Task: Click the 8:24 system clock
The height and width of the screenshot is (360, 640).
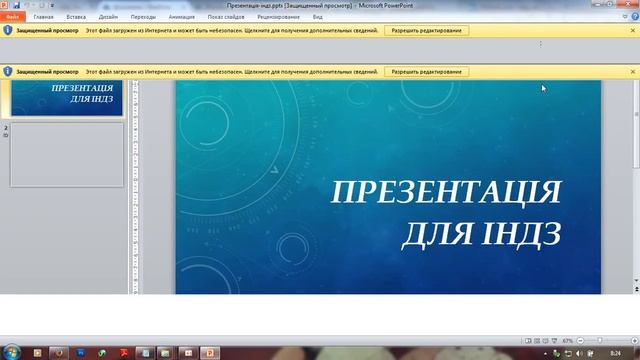Action: [616, 353]
